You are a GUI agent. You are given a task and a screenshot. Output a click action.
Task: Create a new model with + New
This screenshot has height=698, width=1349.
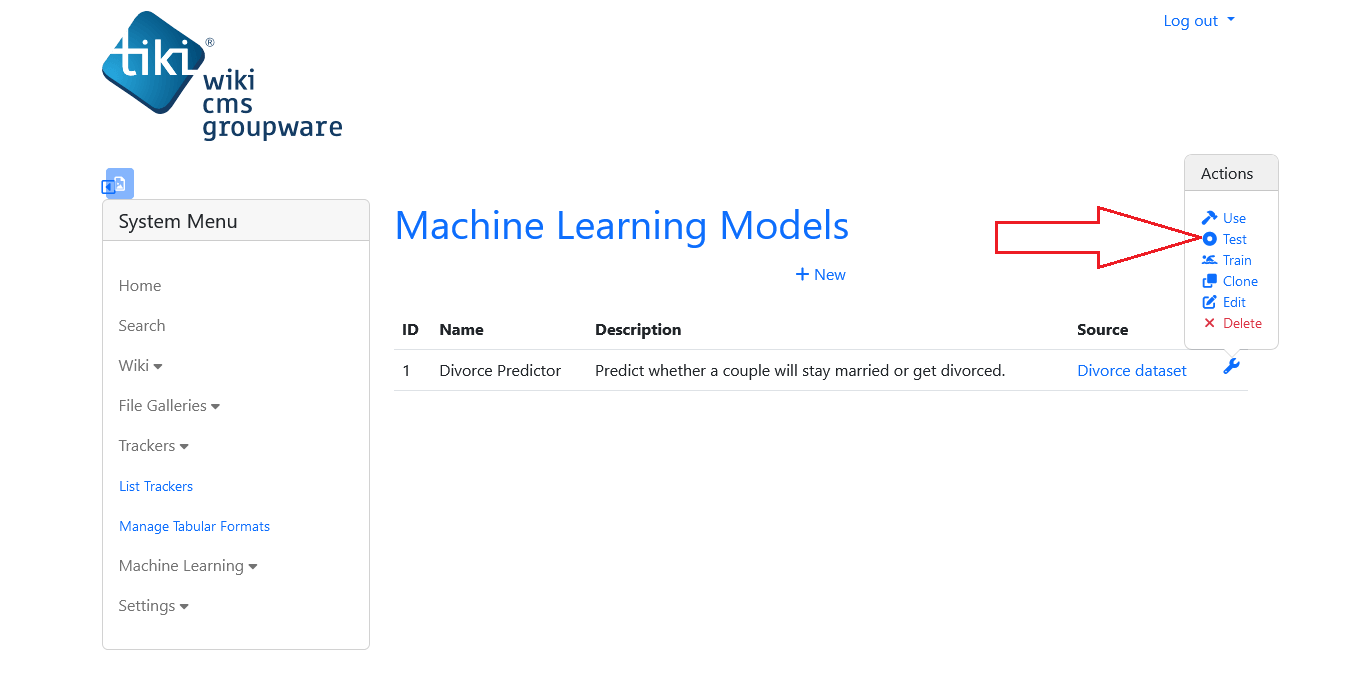tap(820, 274)
